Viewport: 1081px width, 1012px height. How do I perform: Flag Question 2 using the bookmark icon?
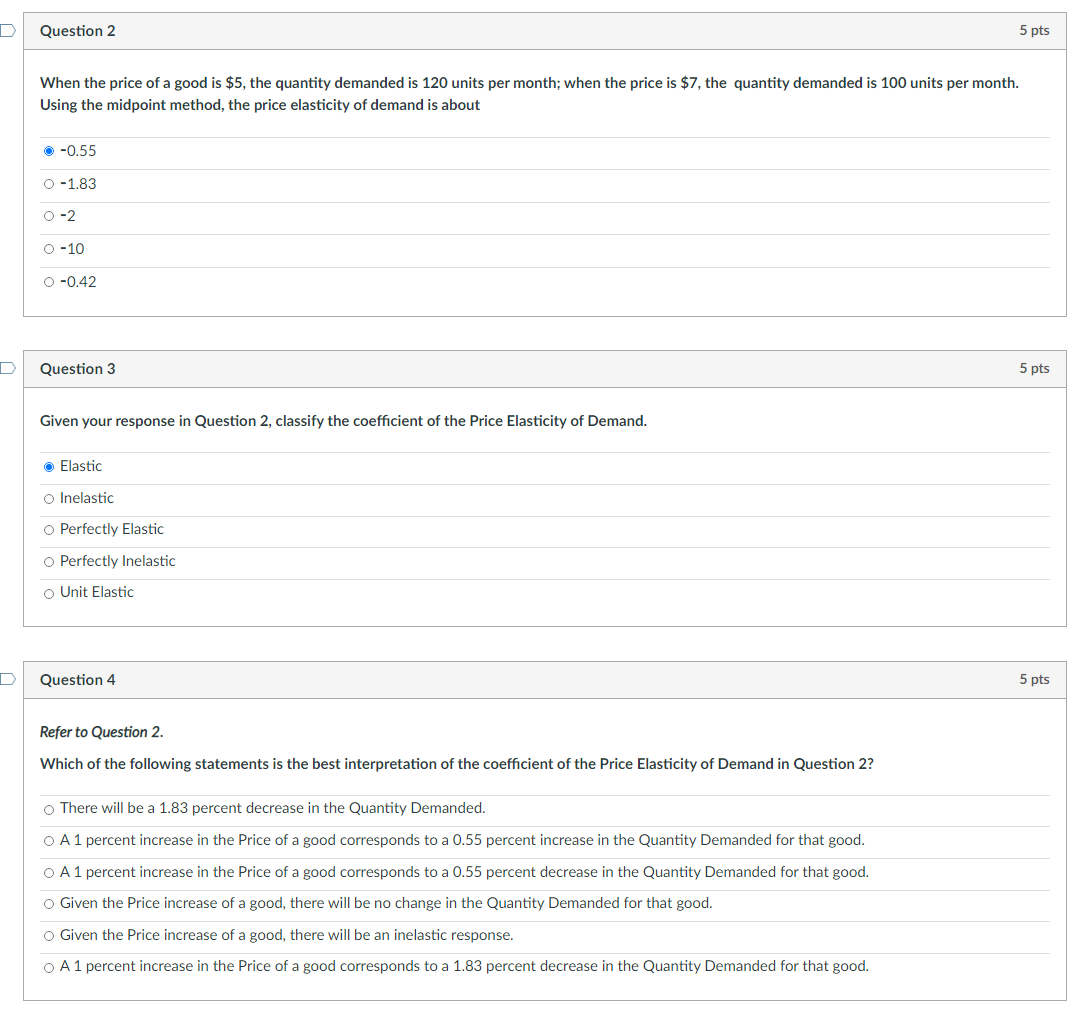7,30
